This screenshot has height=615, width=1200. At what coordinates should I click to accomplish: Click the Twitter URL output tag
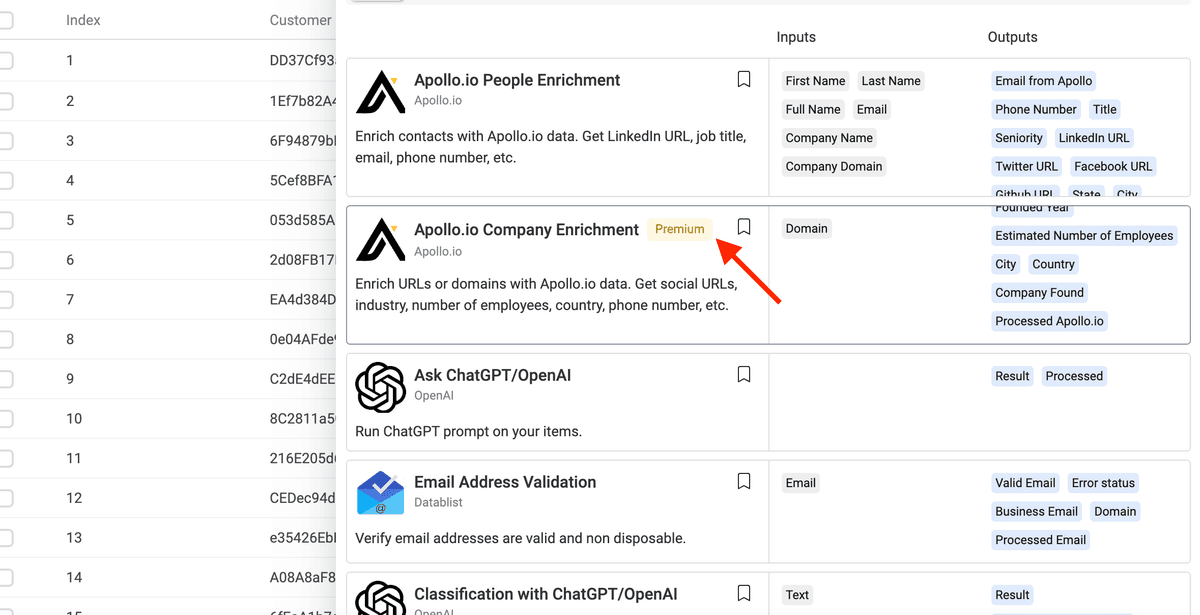(x=1026, y=166)
